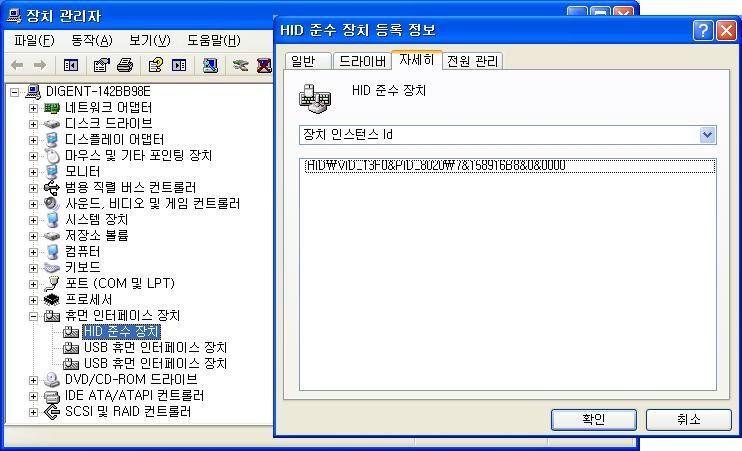Click the back arrow toolbar icon
This screenshot has height=451, width=742.
click(17, 65)
